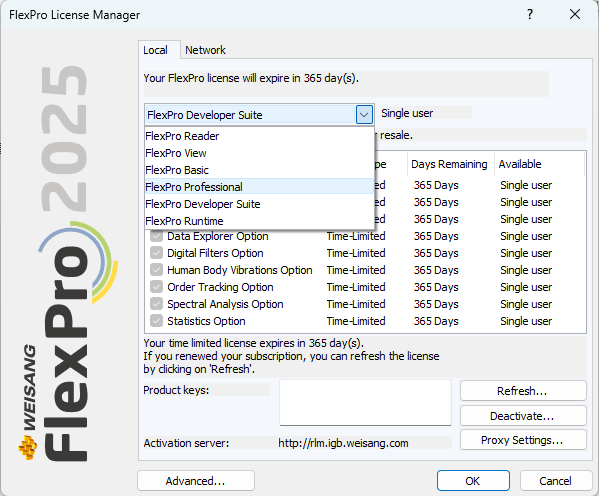Toggle the Statistics Option checkbox
Image resolution: width=599 pixels, height=496 pixels.
coord(156,321)
